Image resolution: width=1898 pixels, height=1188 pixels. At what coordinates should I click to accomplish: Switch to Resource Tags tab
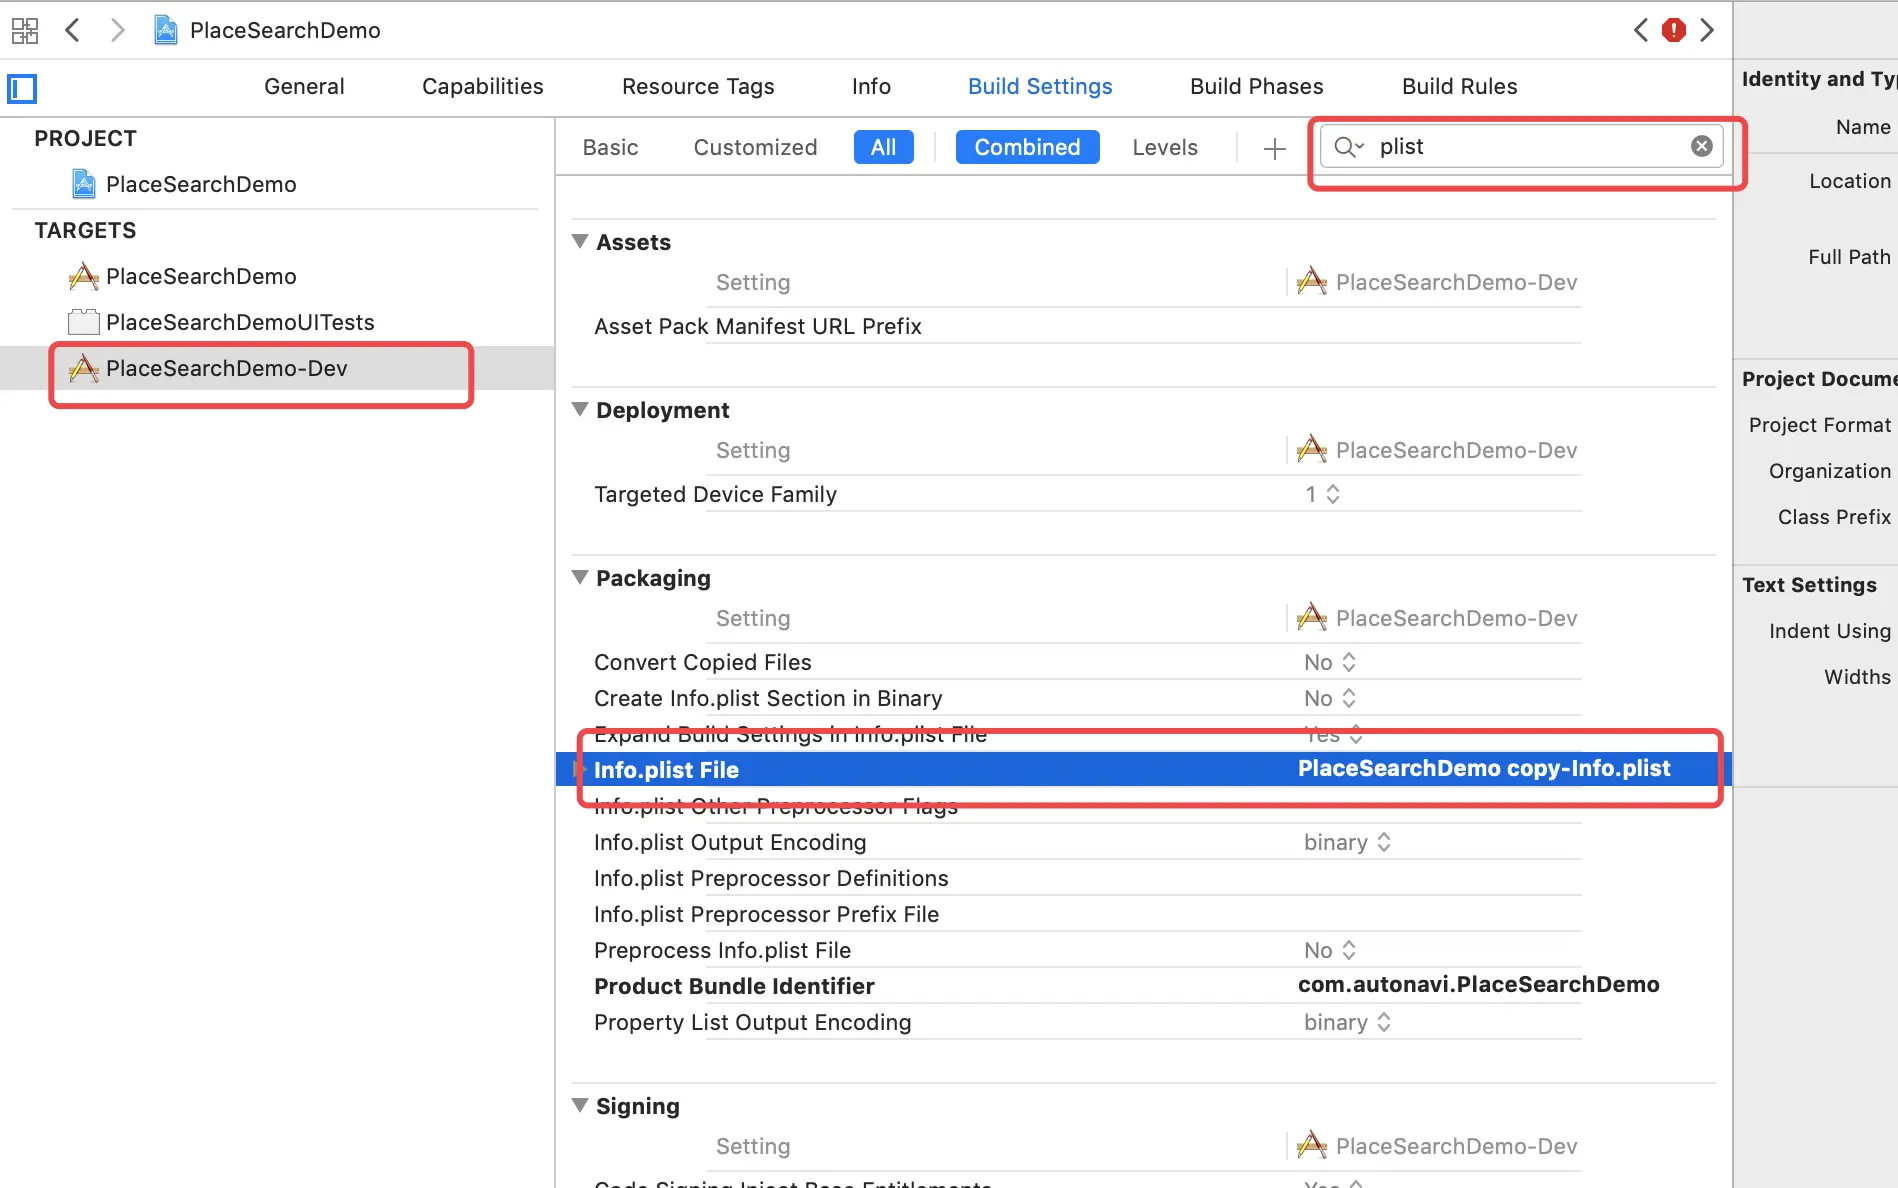(x=698, y=87)
